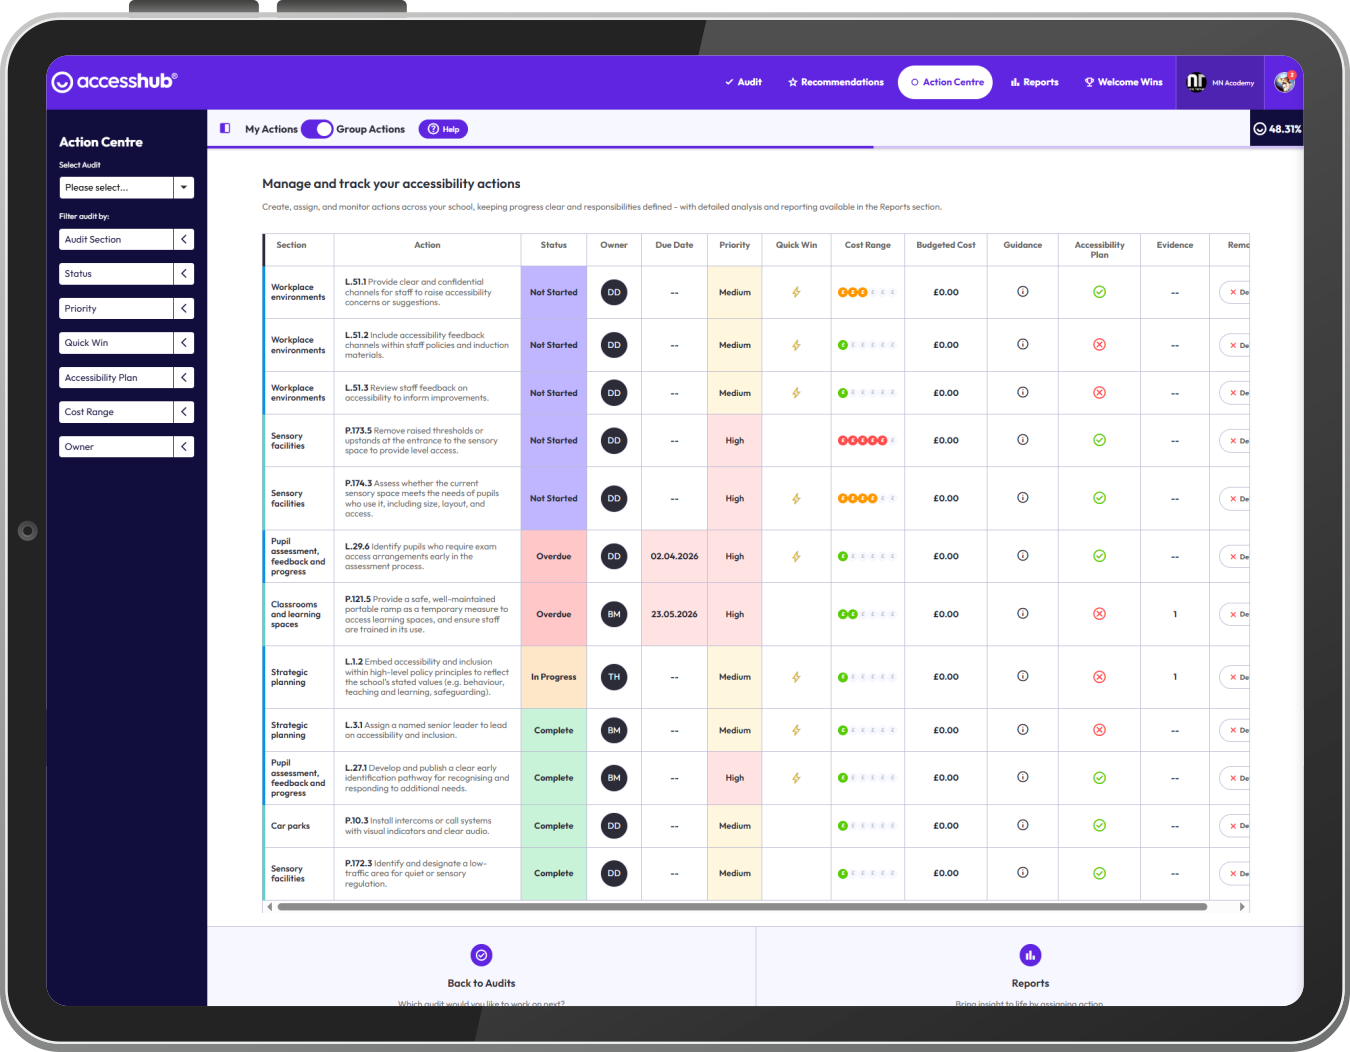Viewport: 1350px width, 1052px height.
Task: Open guidance info for action L.51.1
Action: [x=1022, y=292]
